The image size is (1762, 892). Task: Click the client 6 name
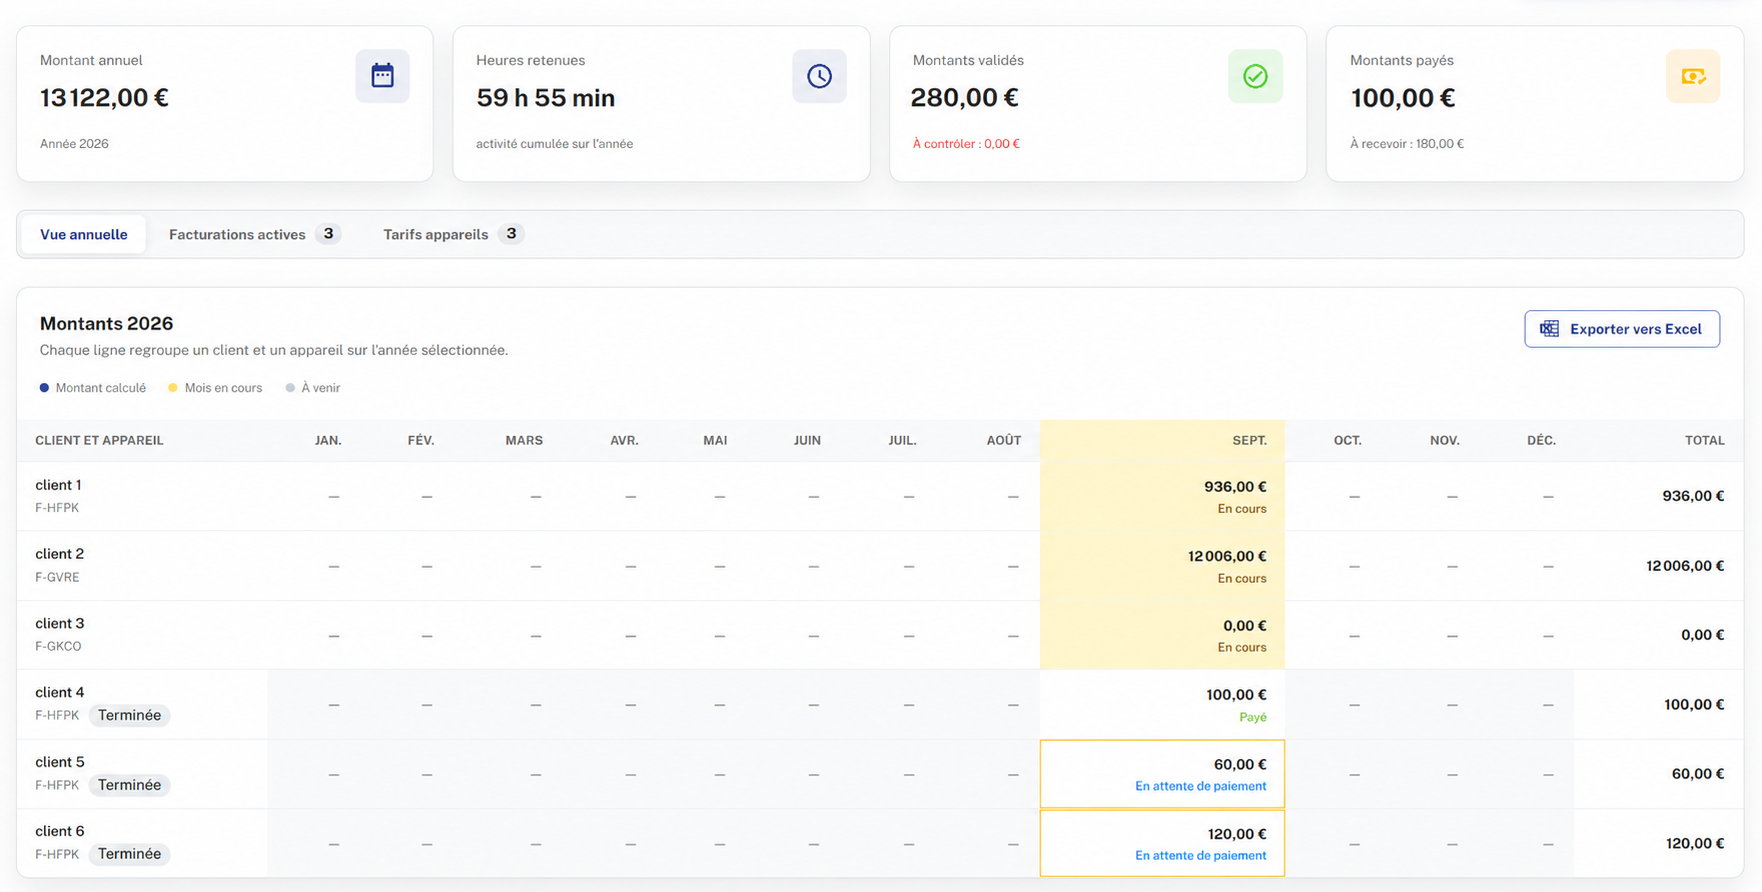(x=60, y=831)
